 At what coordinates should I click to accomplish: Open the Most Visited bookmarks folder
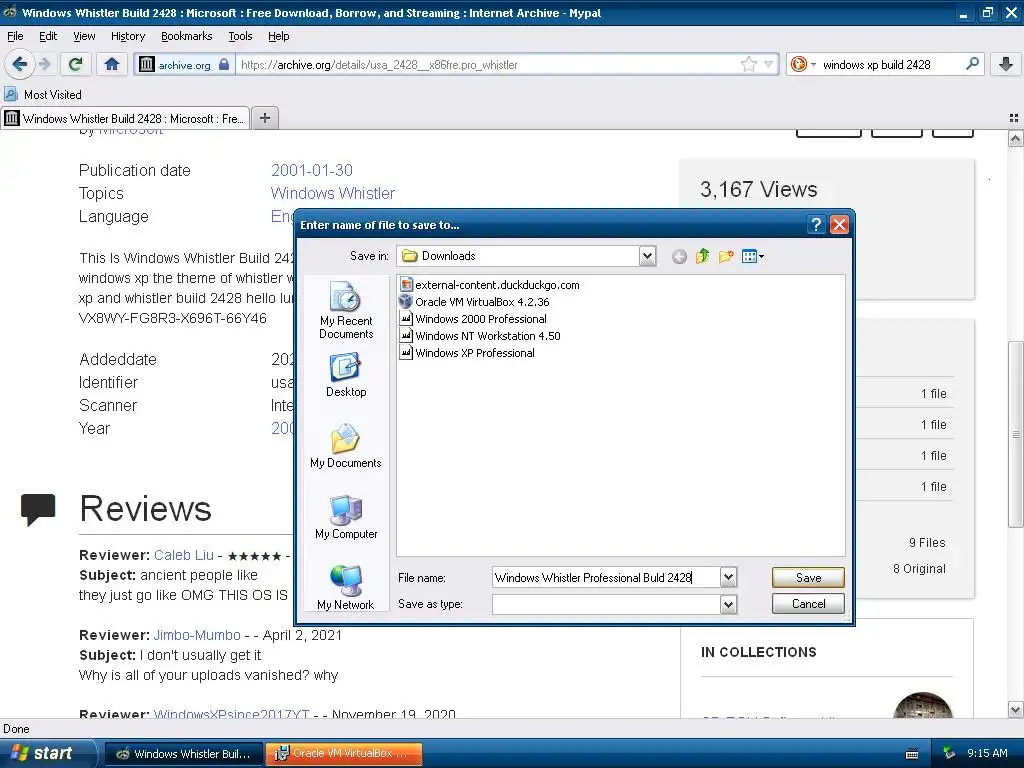(x=44, y=95)
